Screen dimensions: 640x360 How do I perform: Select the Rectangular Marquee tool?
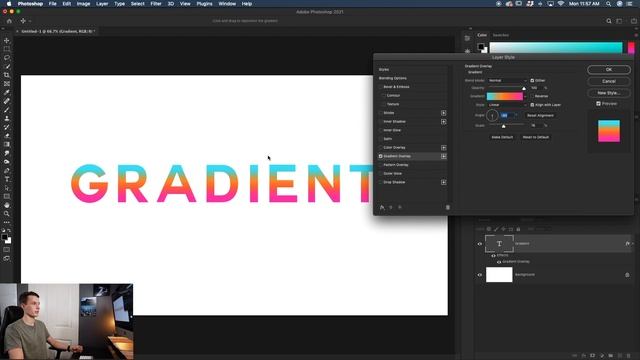7,49
